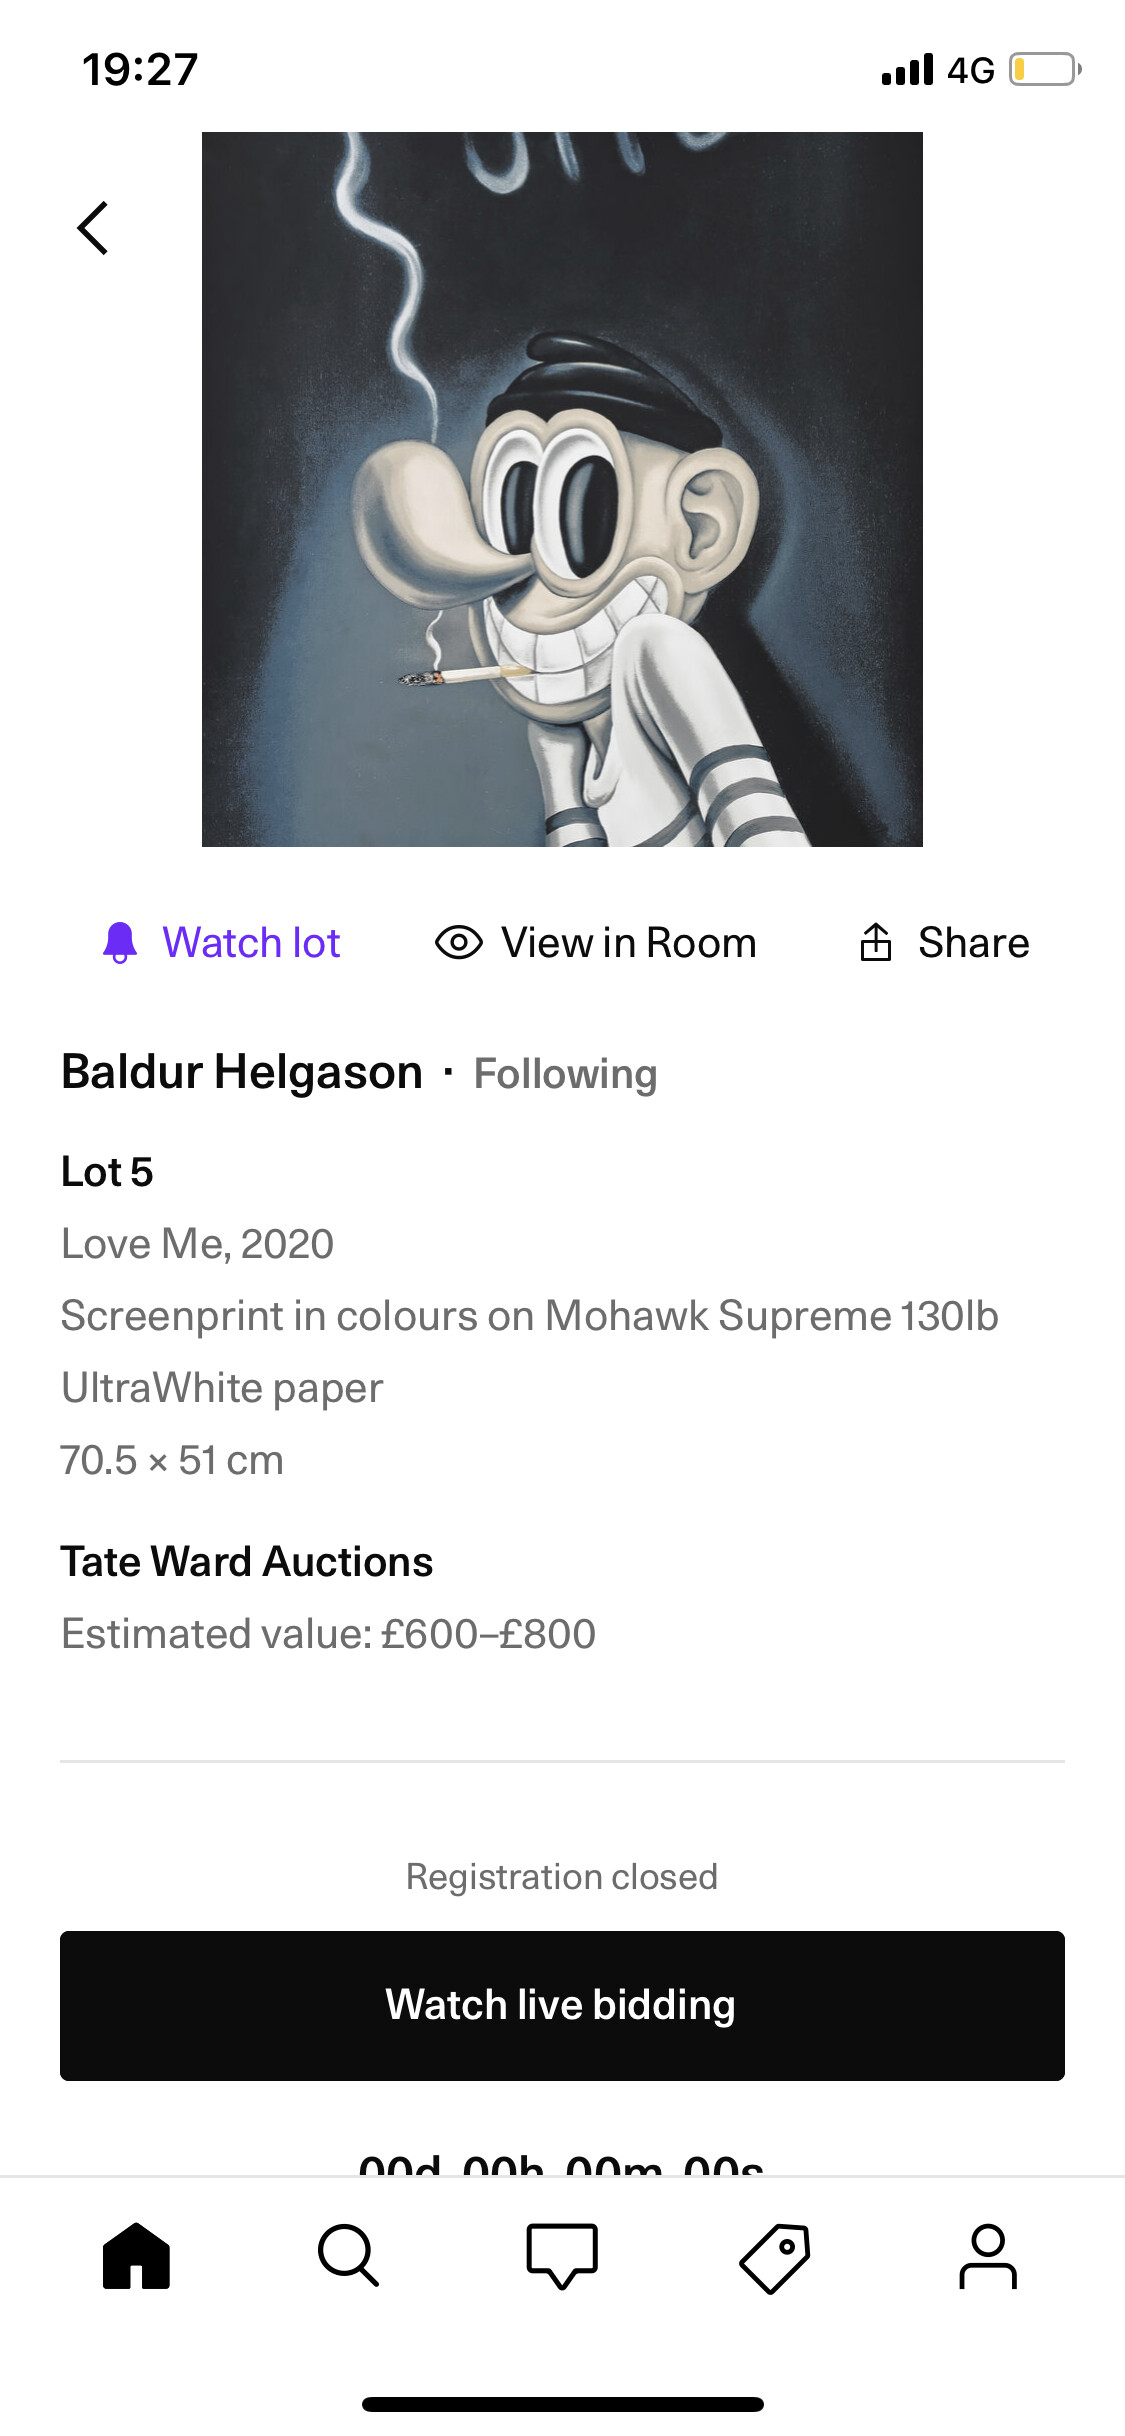
Task: Open the profile person icon
Action: coord(988,2256)
